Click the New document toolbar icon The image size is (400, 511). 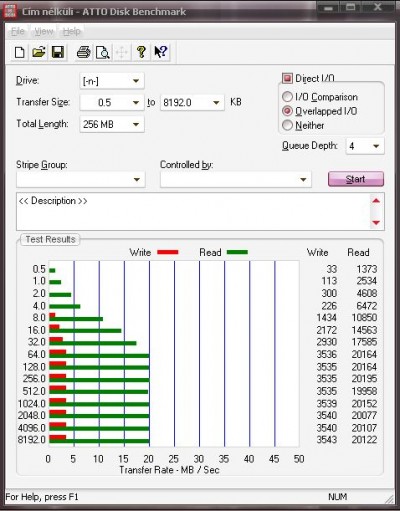[20, 52]
